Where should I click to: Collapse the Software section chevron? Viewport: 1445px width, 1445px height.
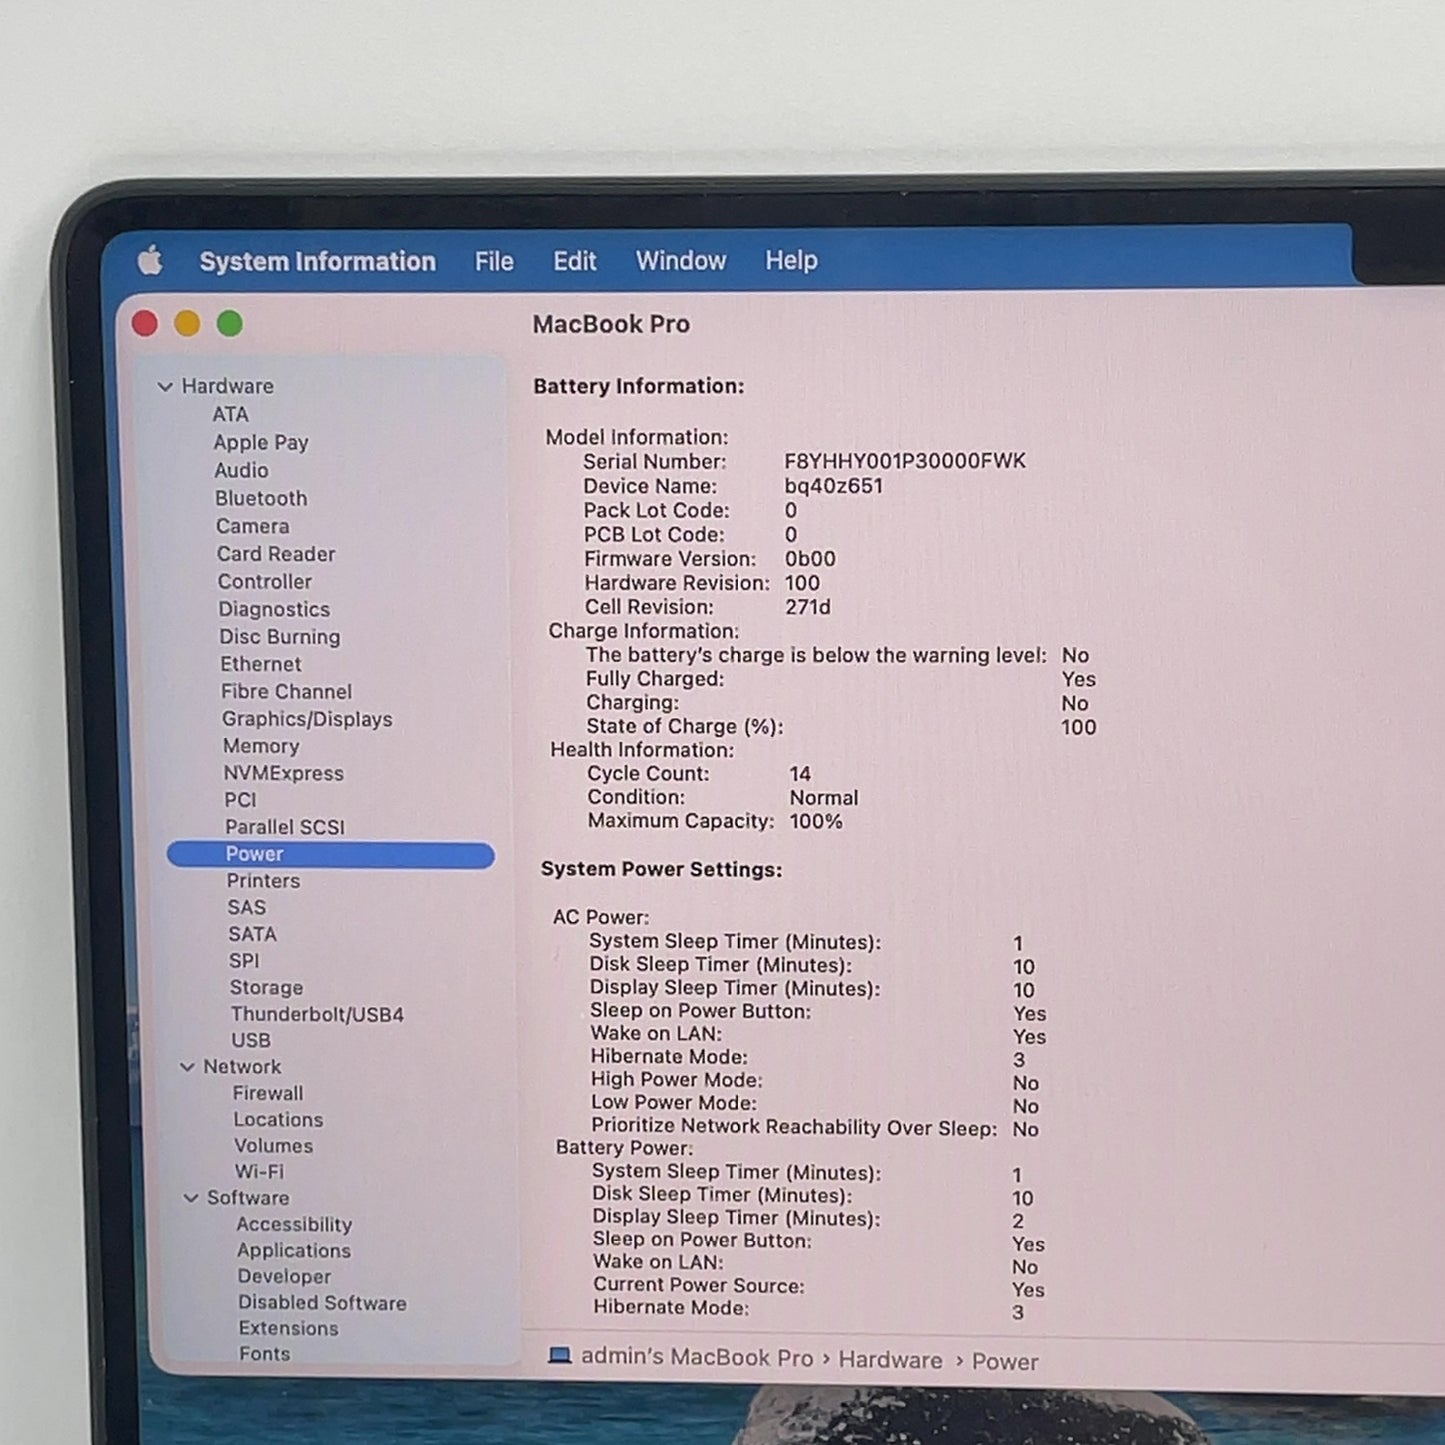(190, 1198)
